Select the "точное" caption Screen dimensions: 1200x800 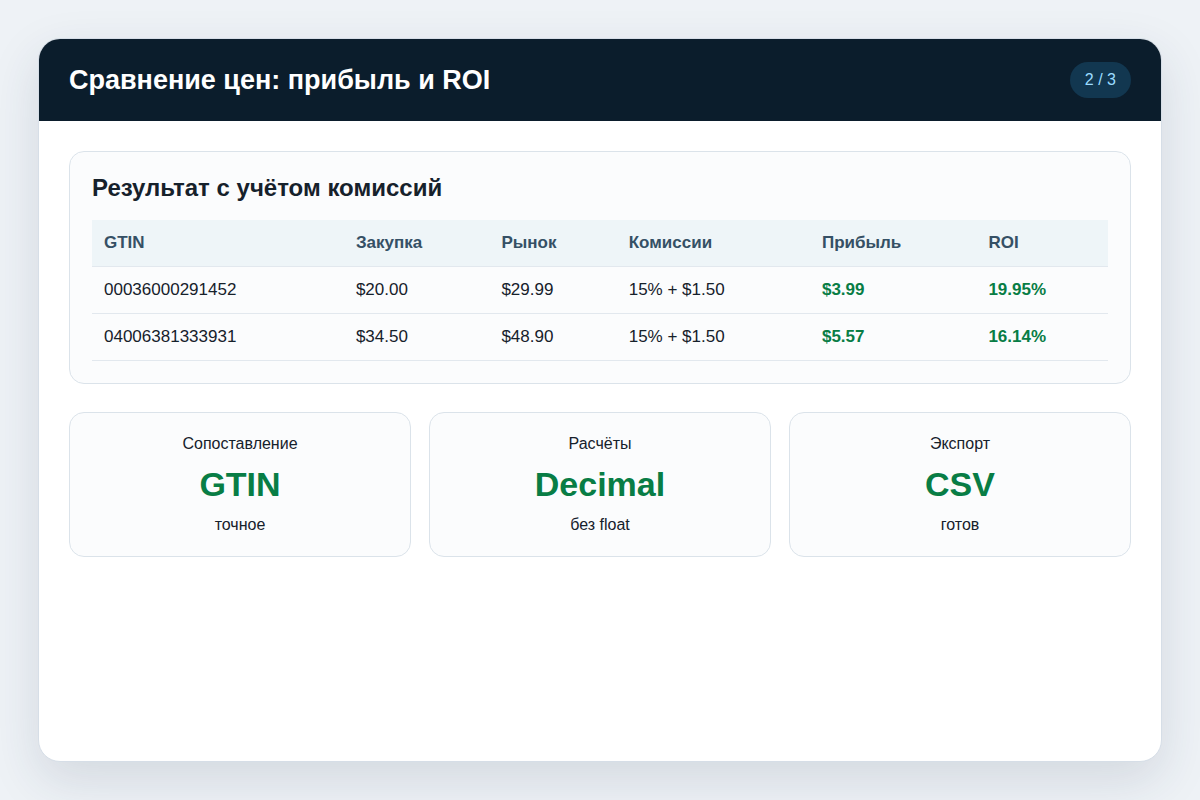click(x=240, y=525)
